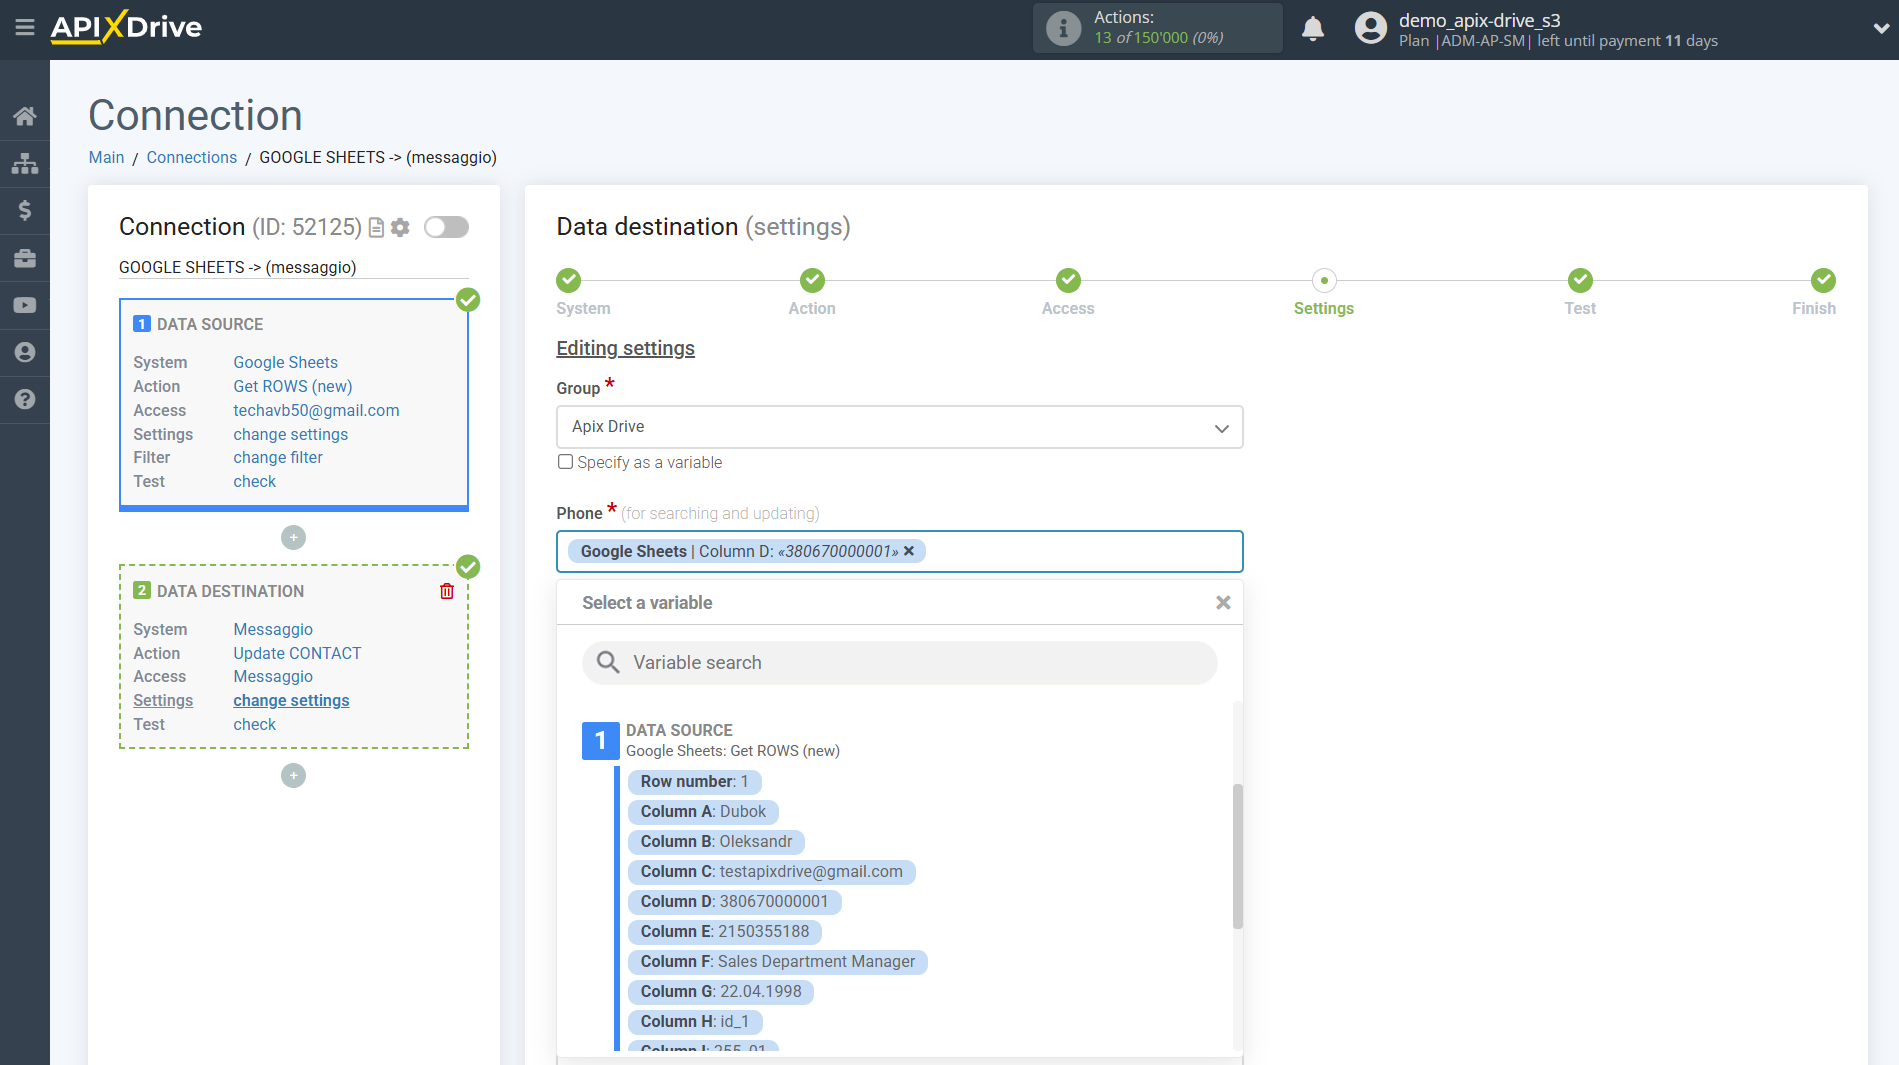Click the actions info icon
This screenshot has width=1899, height=1065.
tap(1063, 28)
